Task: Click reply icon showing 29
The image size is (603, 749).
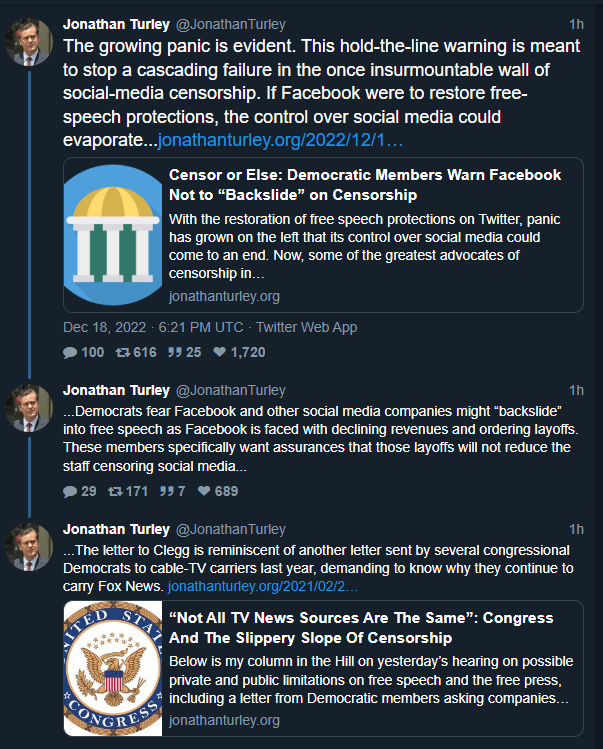Action: pos(70,491)
